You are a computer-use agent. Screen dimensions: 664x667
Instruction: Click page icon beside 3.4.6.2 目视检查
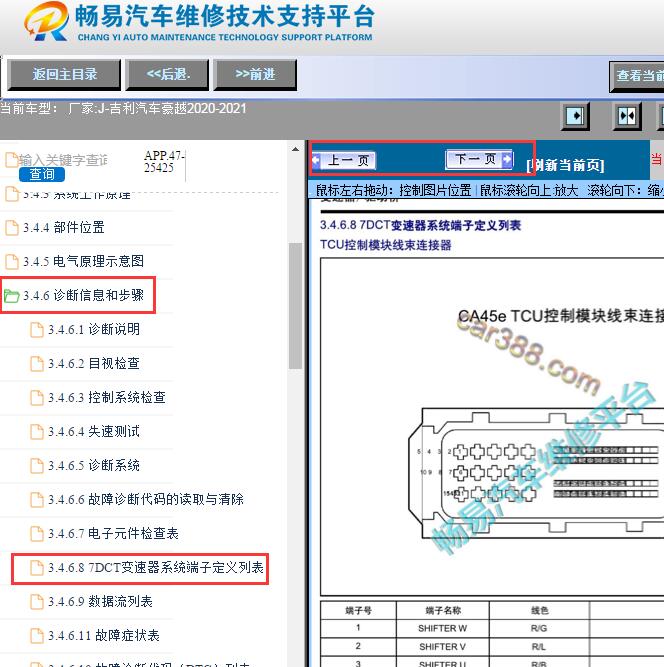(x=37, y=364)
